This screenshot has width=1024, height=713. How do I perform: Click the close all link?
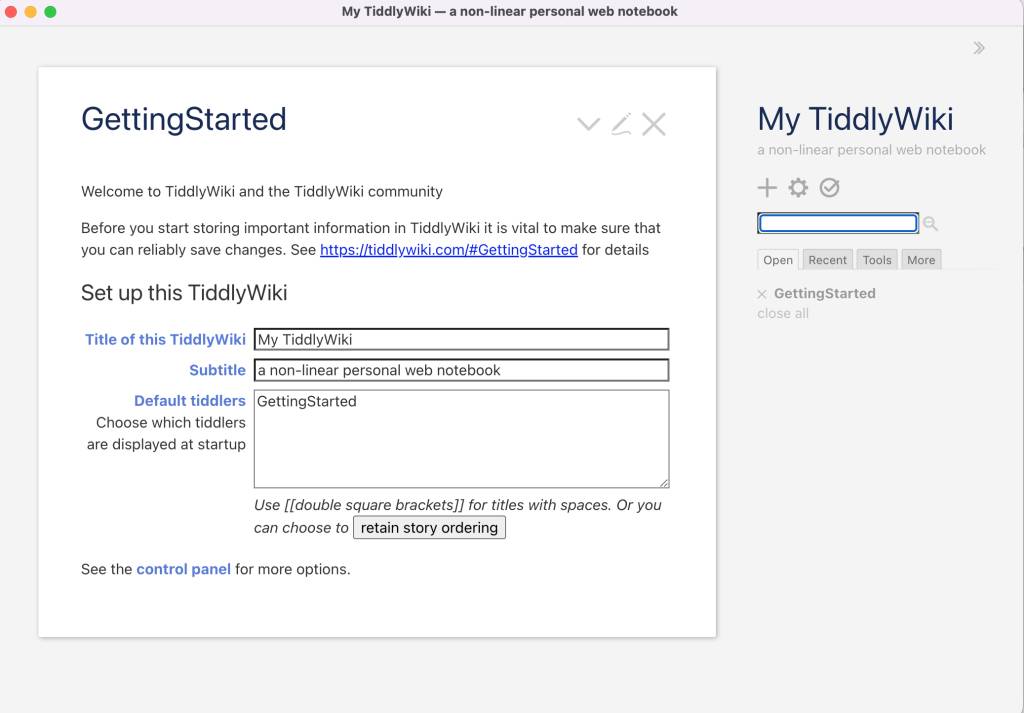783,313
